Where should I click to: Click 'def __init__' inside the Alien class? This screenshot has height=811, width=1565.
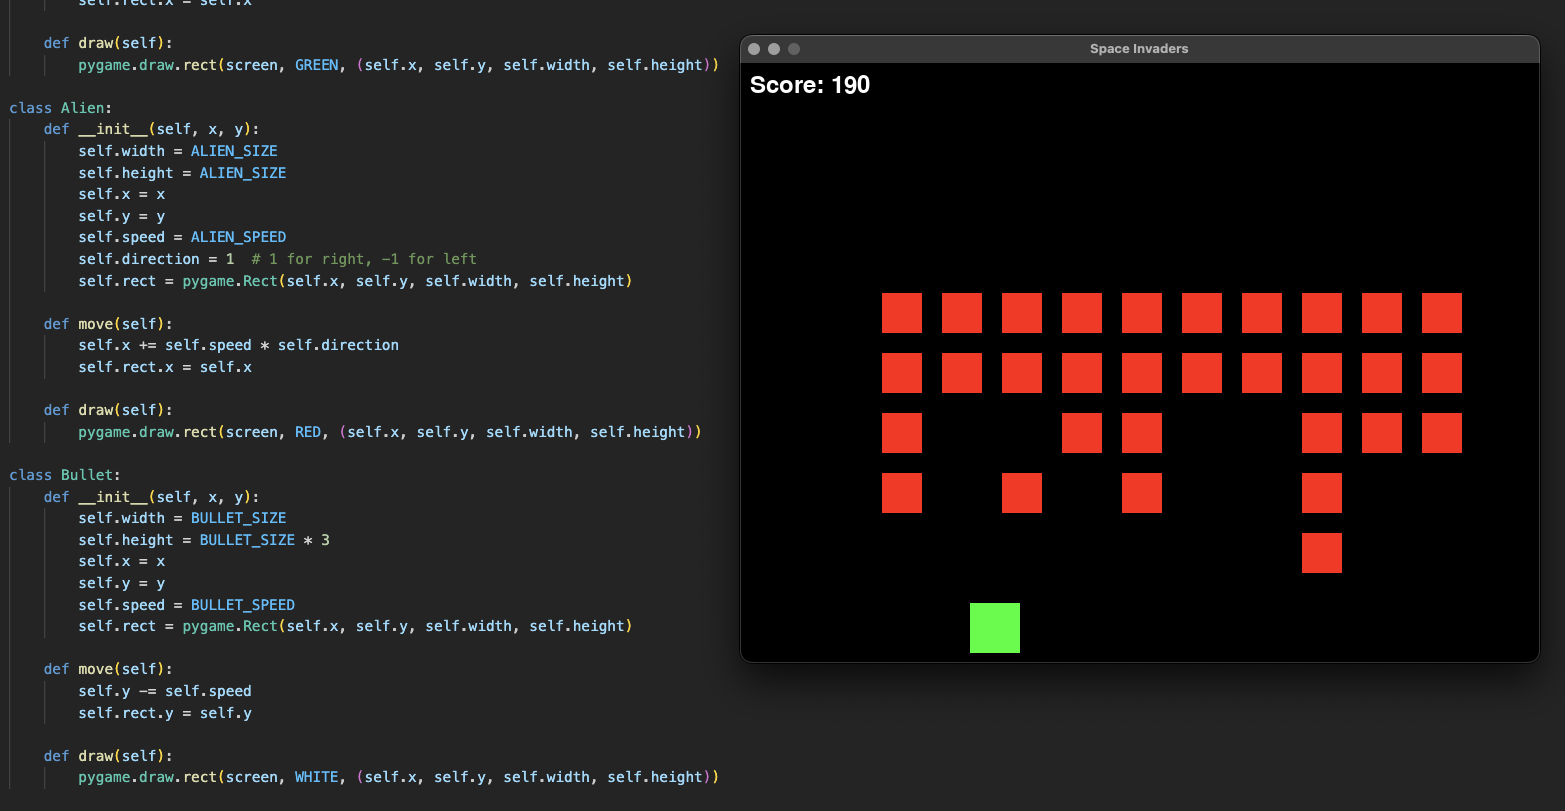click(x=96, y=129)
